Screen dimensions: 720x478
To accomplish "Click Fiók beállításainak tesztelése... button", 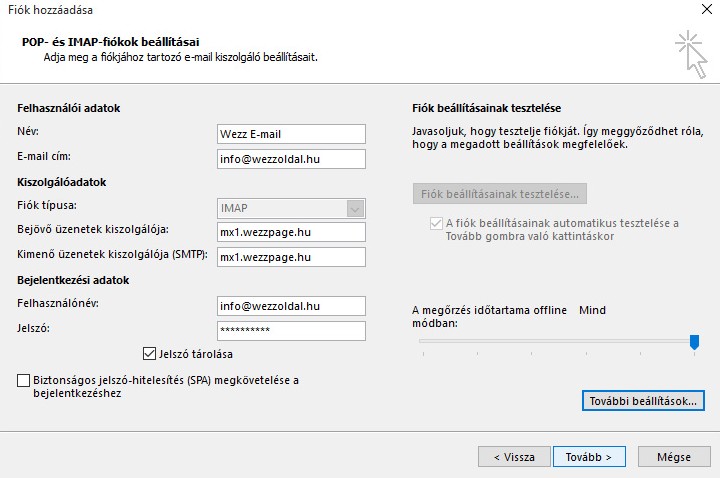I will tap(500, 194).
